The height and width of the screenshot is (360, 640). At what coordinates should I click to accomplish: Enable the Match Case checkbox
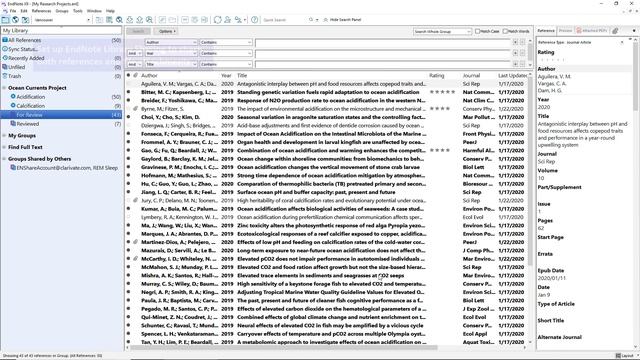(x=477, y=31)
